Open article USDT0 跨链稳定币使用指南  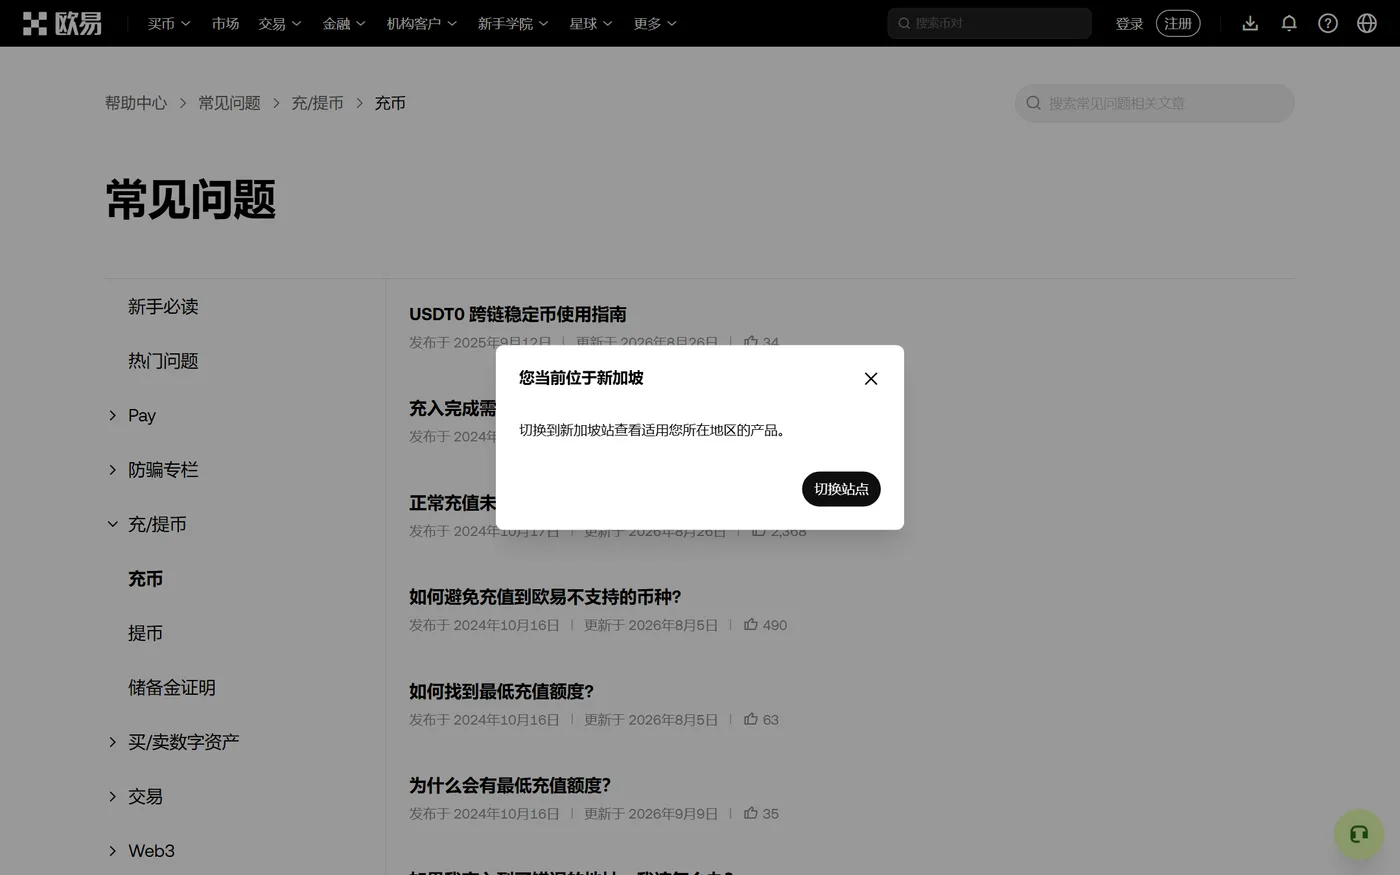coord(518,314)
